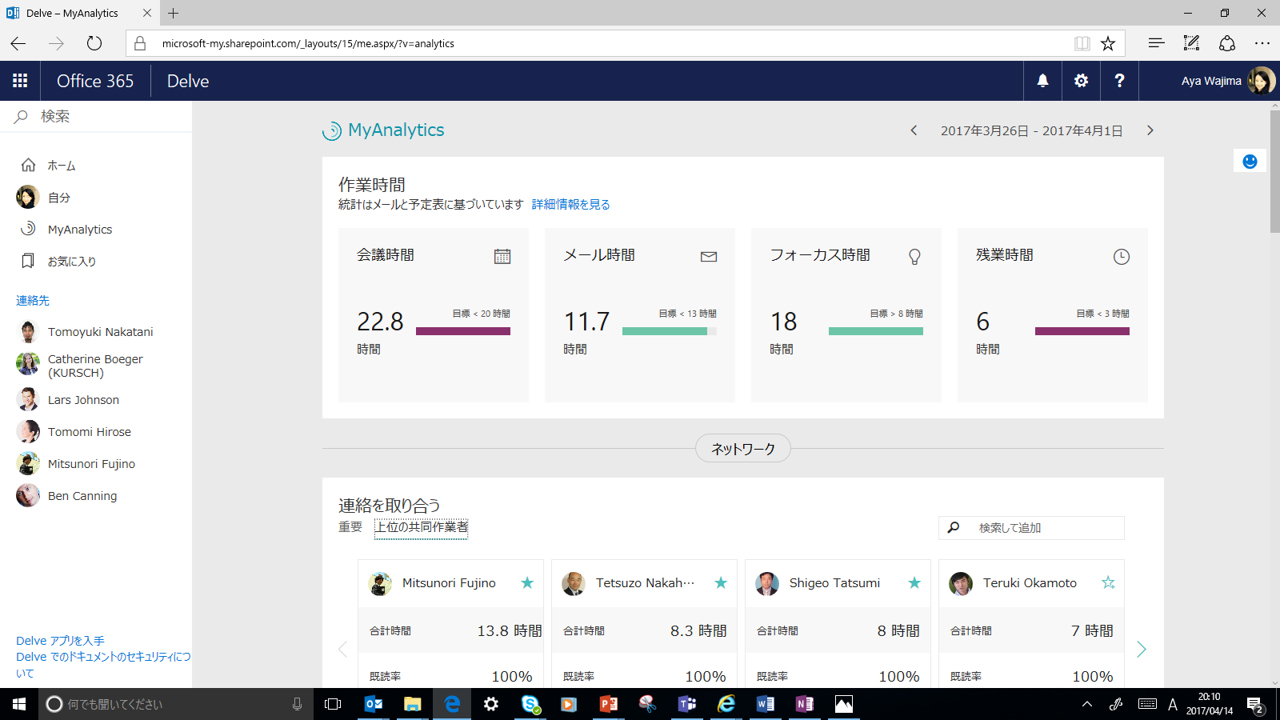Switch to the 上位の共同作業者 tab
Viewport: 1280px width, 720px height.
click(x=421, y=528)
